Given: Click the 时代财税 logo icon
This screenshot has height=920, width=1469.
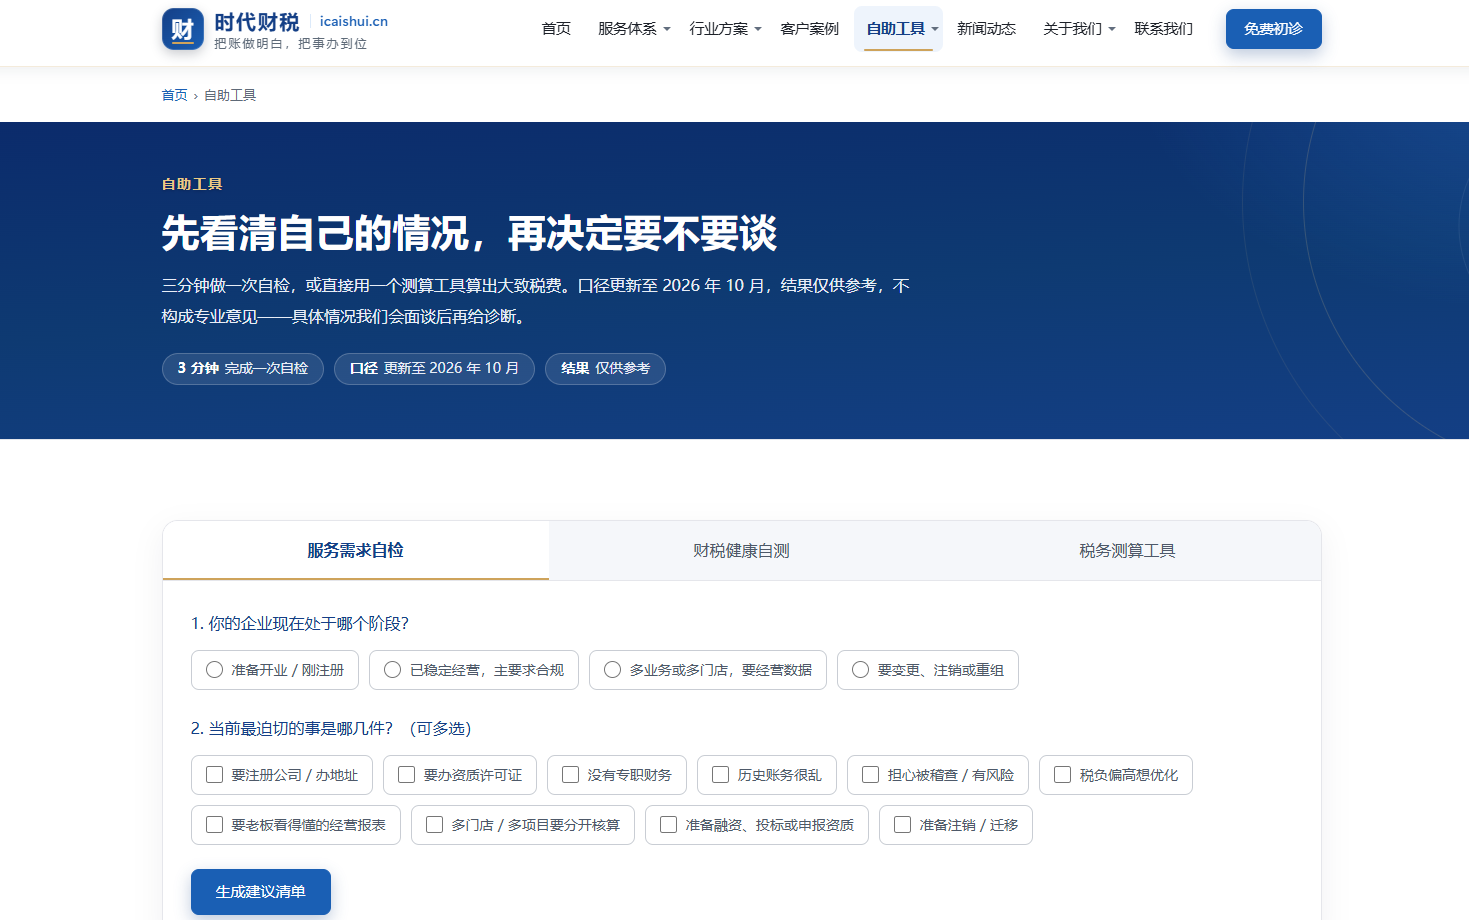Looking at the screenshot, I should point(183,29).
